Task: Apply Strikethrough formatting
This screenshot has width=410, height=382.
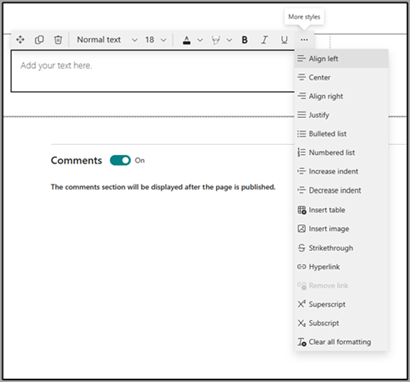Action: click(x=341, y=248)
